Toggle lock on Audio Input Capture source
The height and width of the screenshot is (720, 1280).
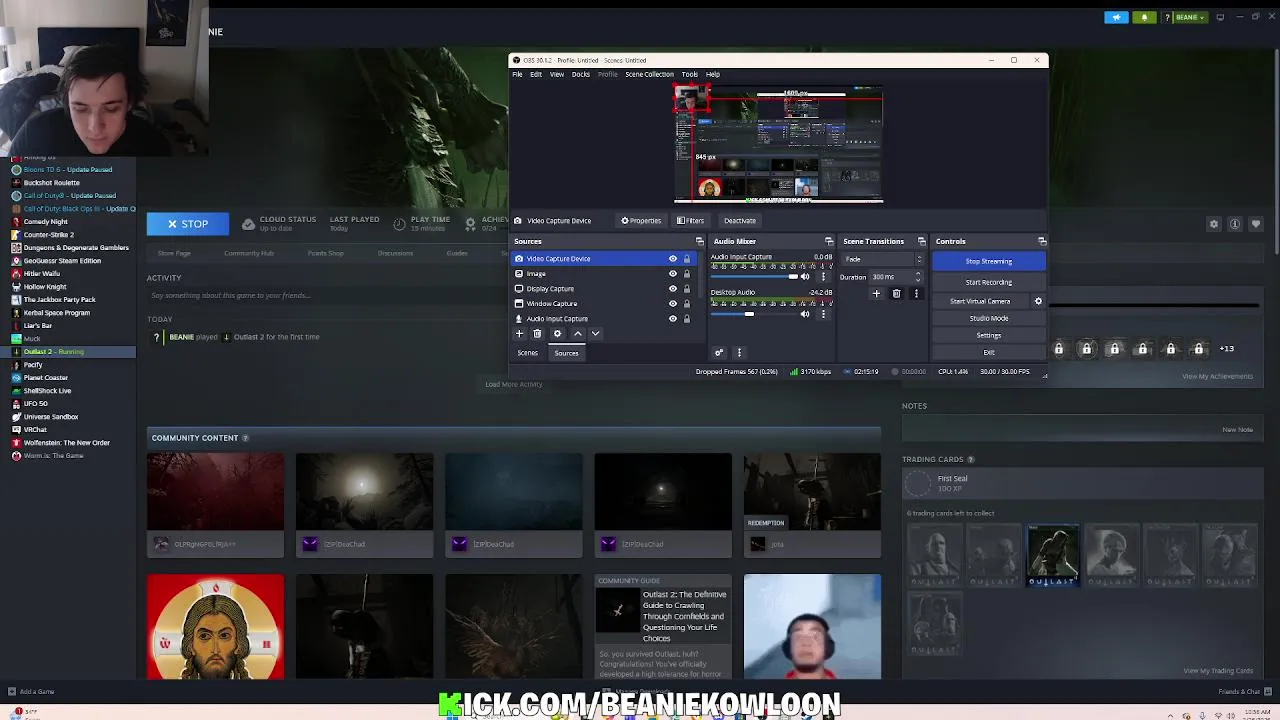tap(686, 319)
